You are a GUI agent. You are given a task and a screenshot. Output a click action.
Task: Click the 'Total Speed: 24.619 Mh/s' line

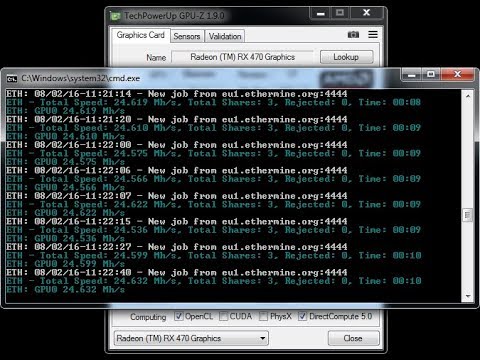click(x=213, y=102)
